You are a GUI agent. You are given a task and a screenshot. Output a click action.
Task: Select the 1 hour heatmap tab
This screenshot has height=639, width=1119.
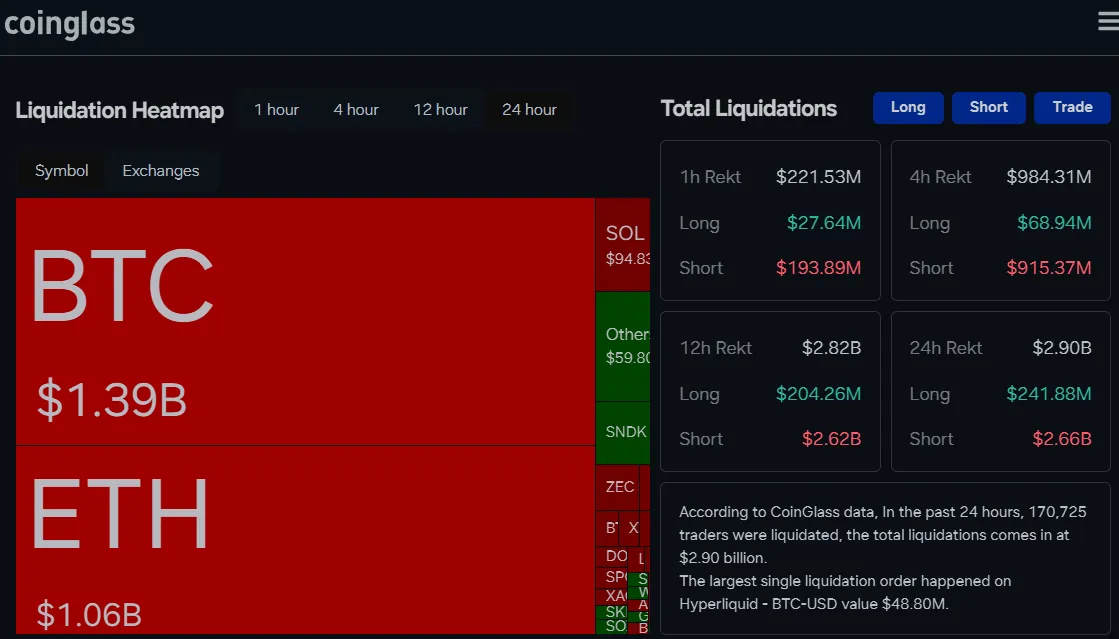pos(276,110)
